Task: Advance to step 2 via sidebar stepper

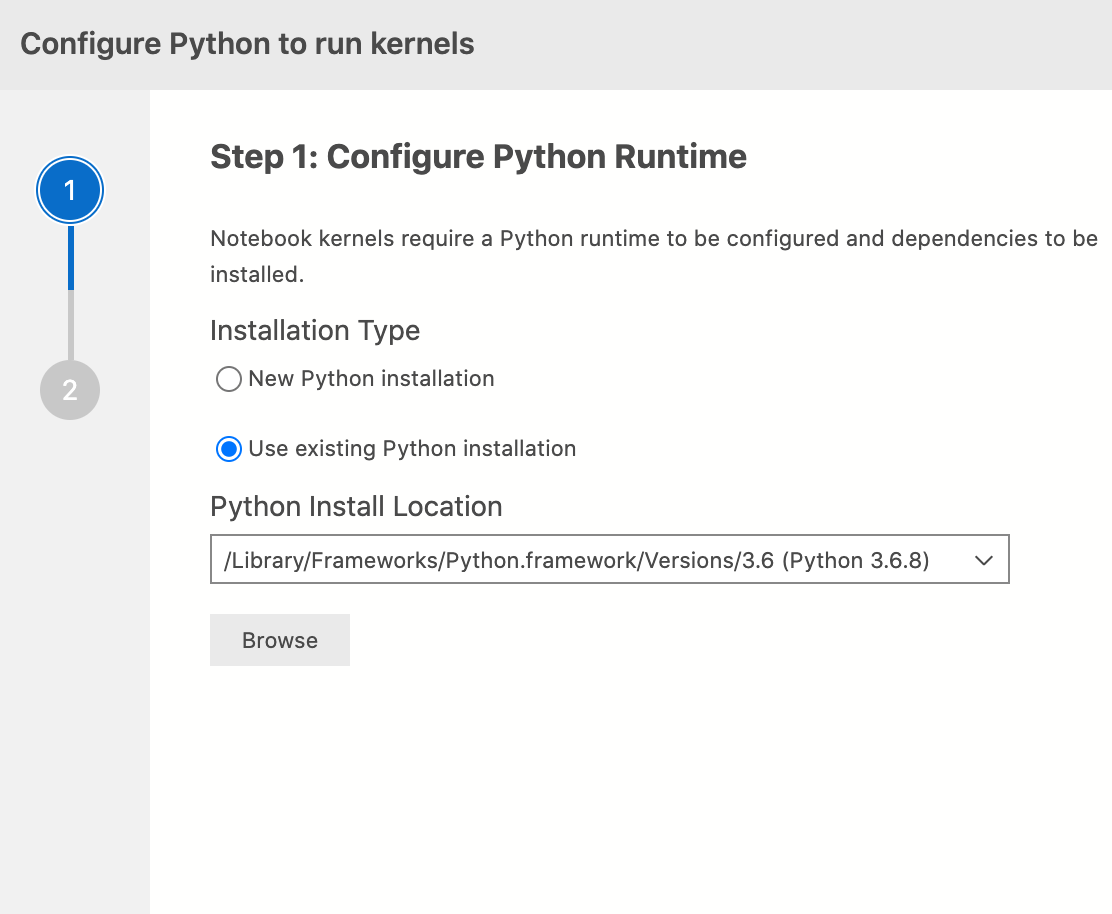Action: tap(69, 390)
